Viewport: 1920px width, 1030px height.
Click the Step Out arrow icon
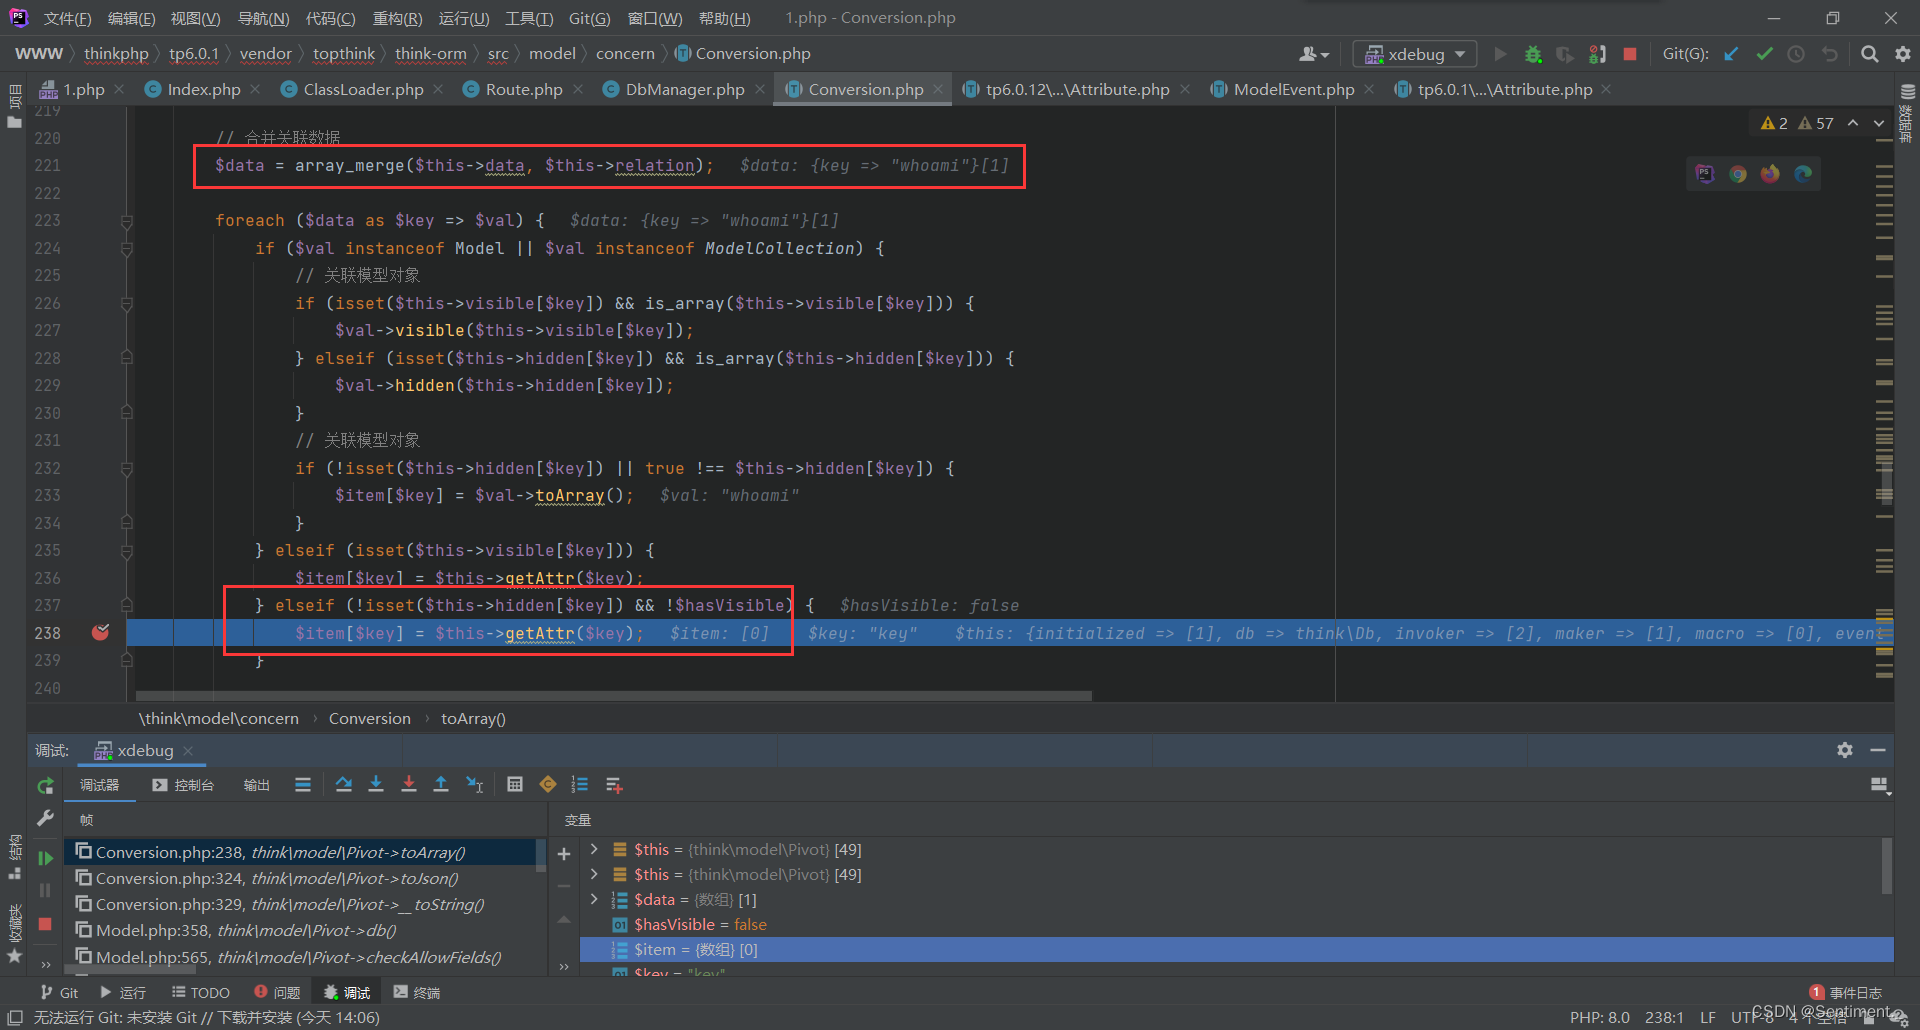coord(441,785)
